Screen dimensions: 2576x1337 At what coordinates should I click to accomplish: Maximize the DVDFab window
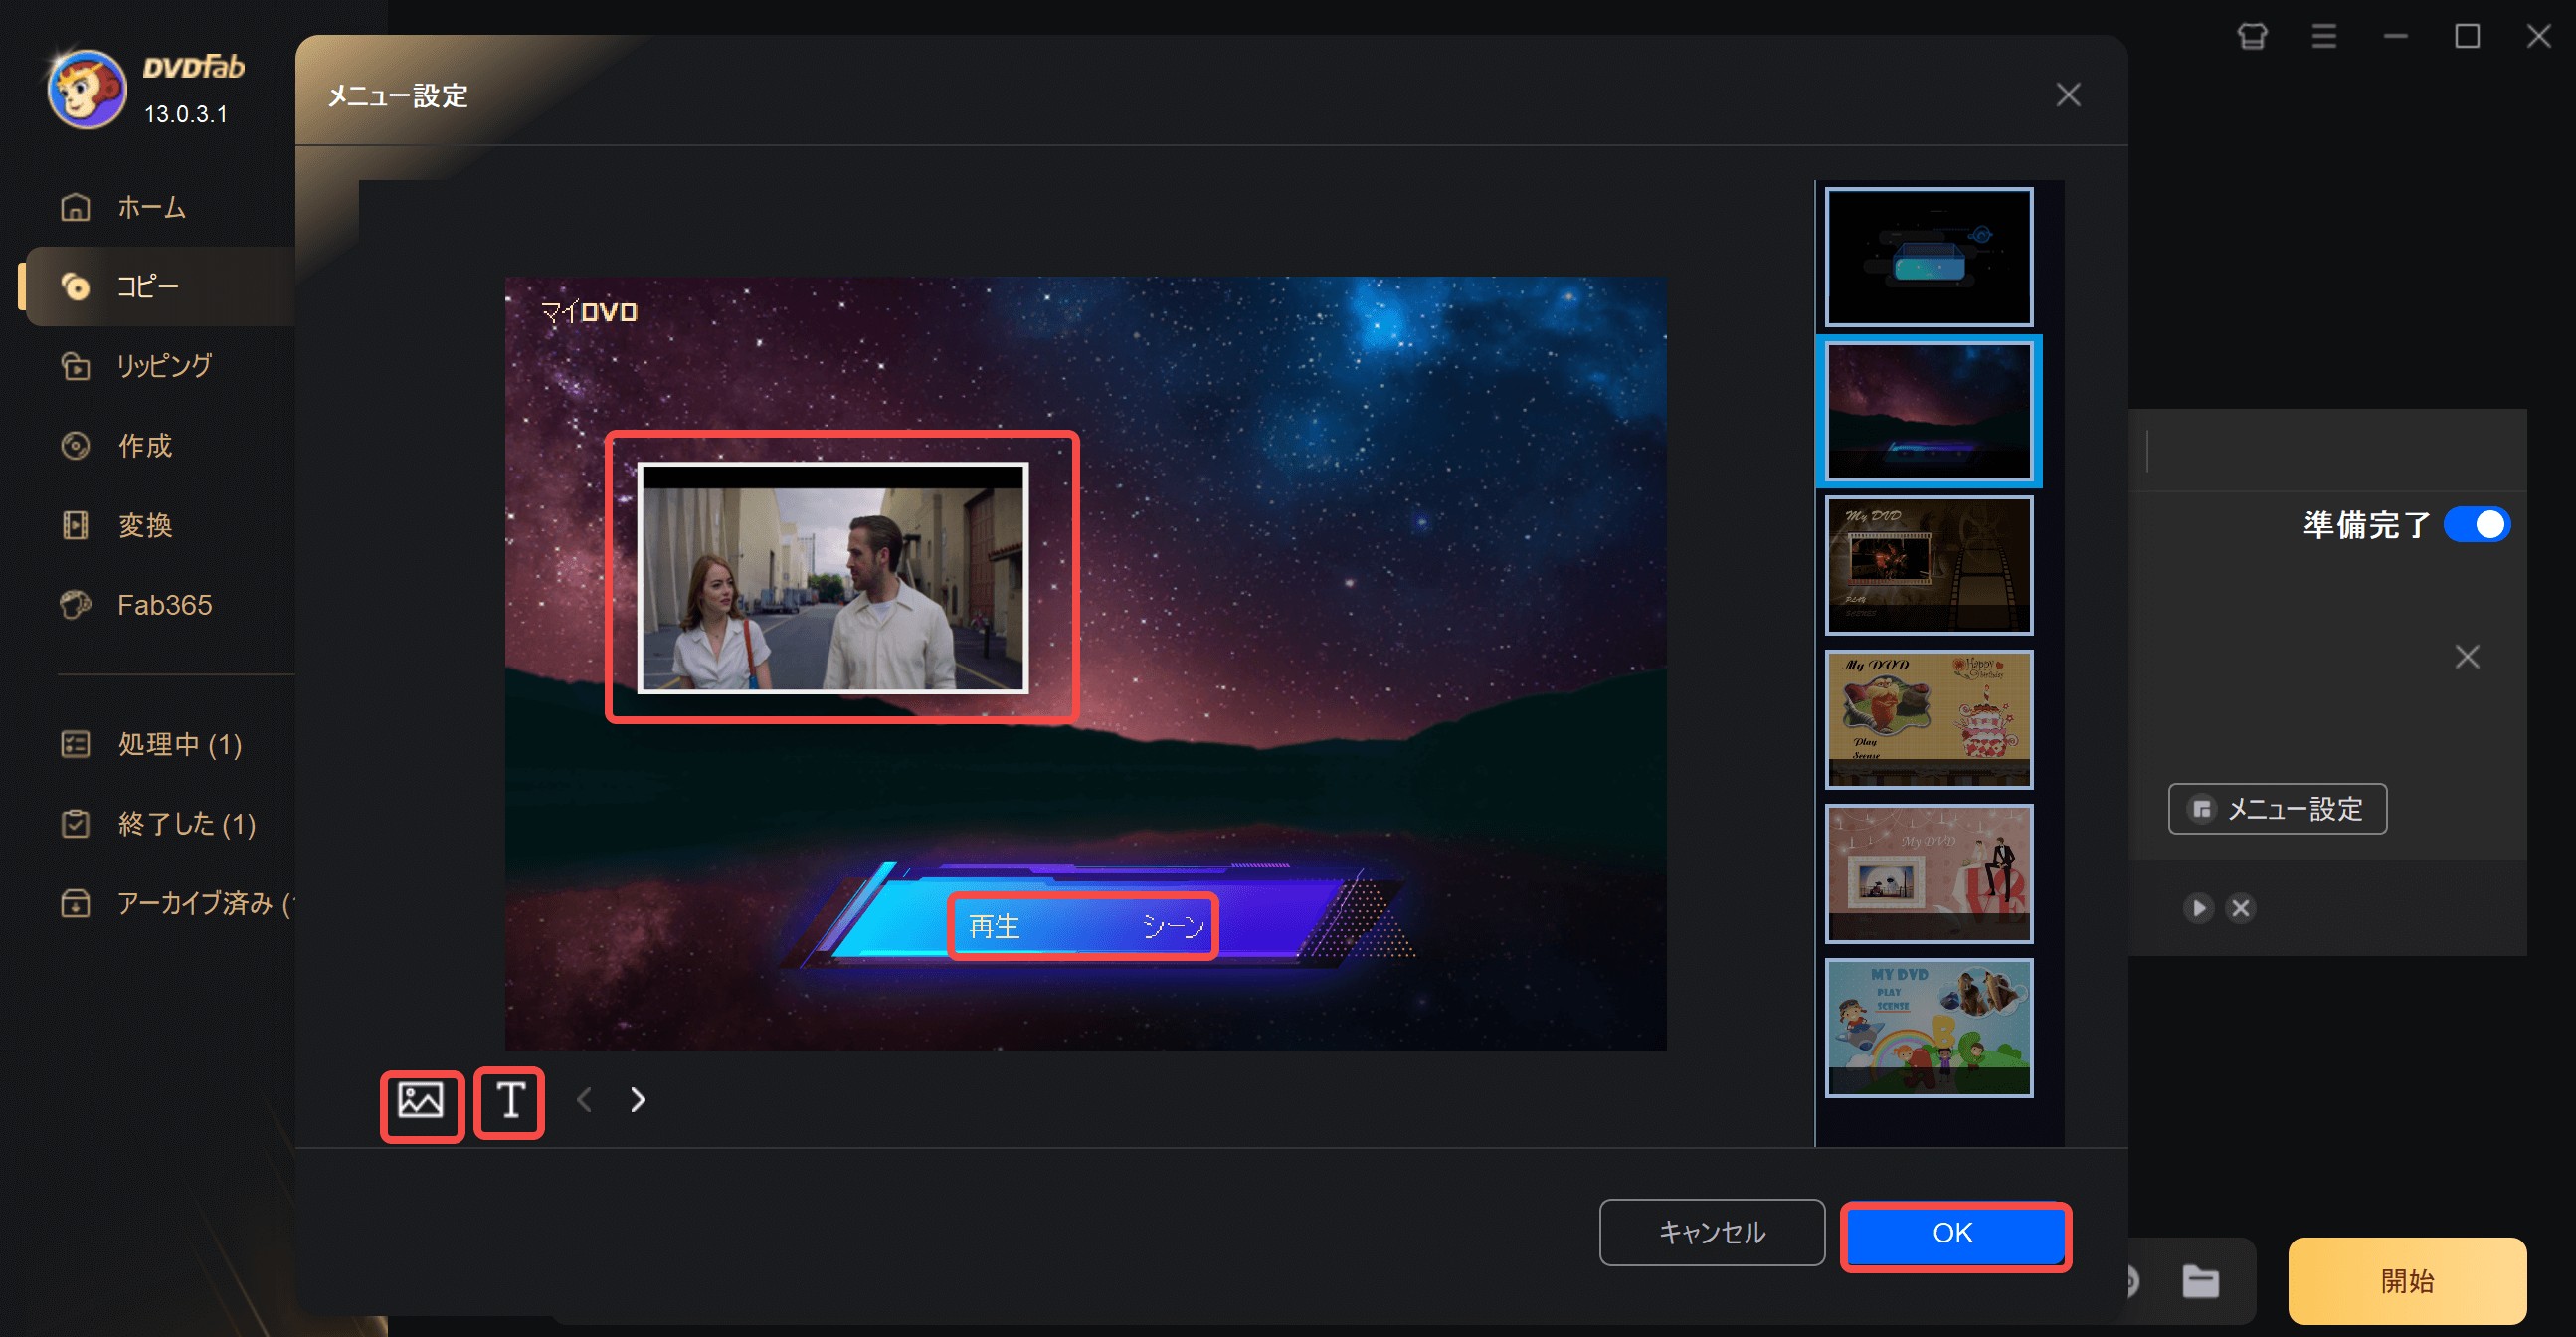[x=2467, y=37]
